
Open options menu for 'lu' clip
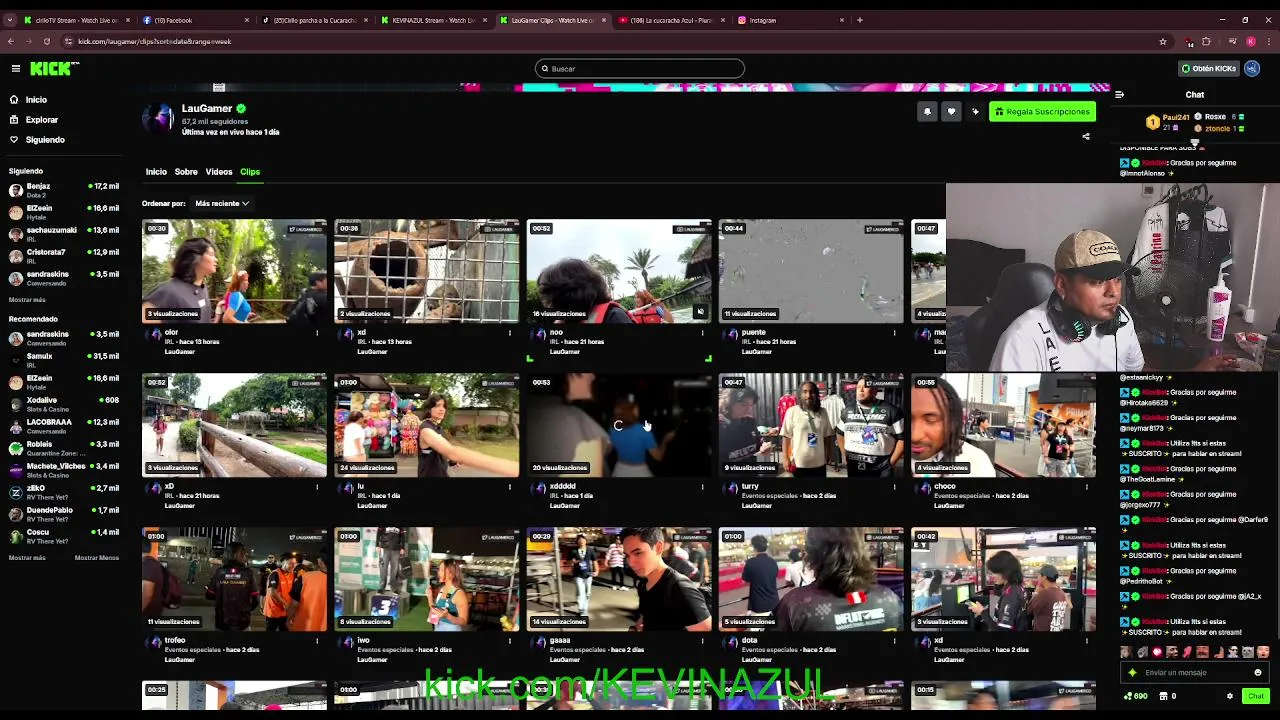point(510,487)
